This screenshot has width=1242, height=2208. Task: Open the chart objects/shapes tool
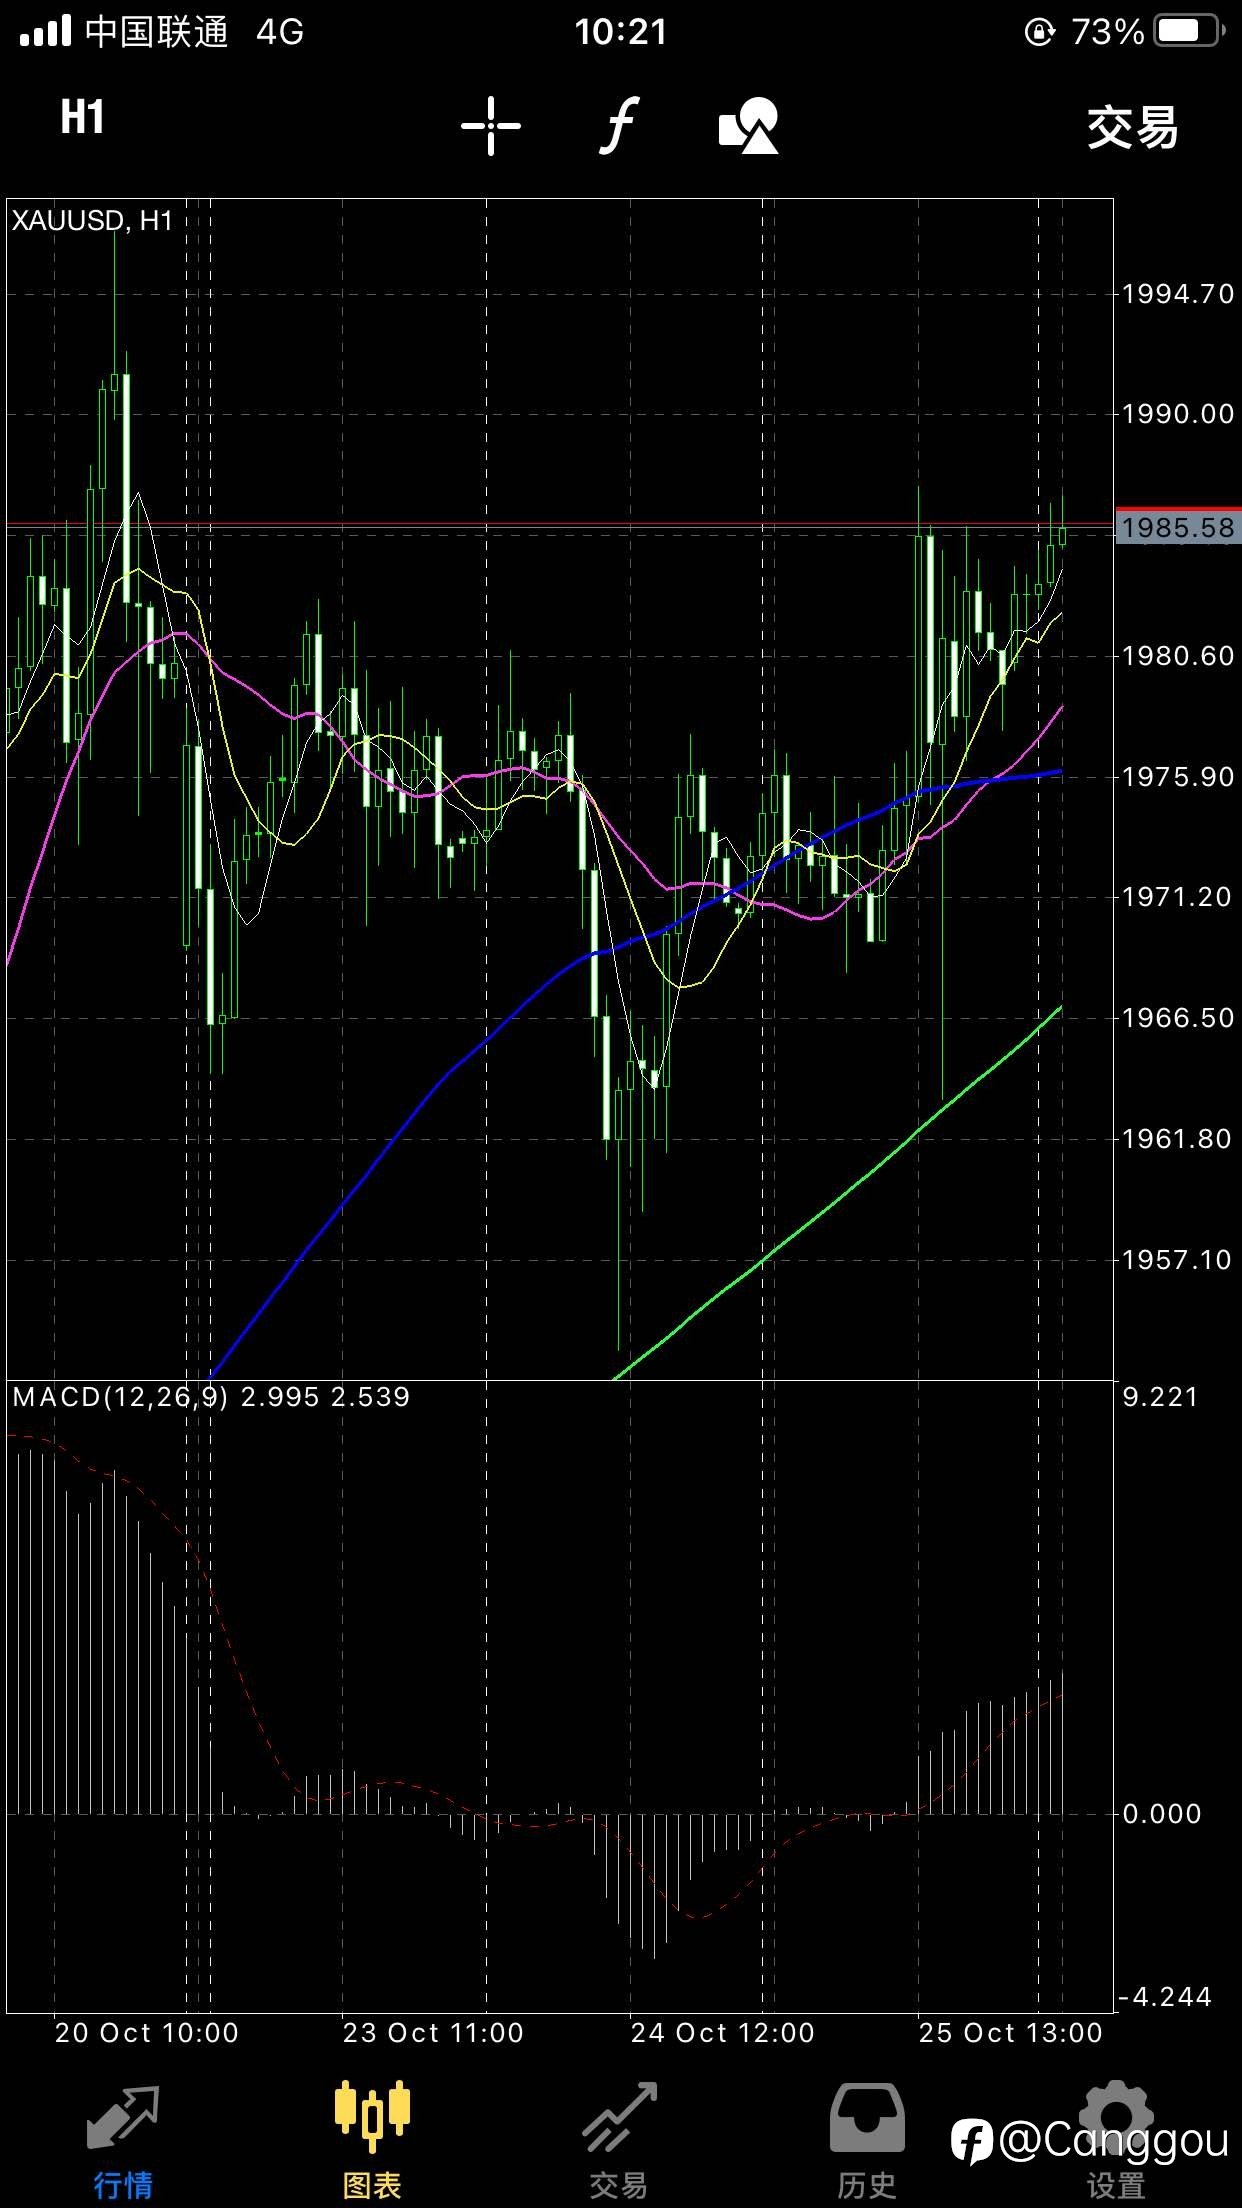point(749,126)
